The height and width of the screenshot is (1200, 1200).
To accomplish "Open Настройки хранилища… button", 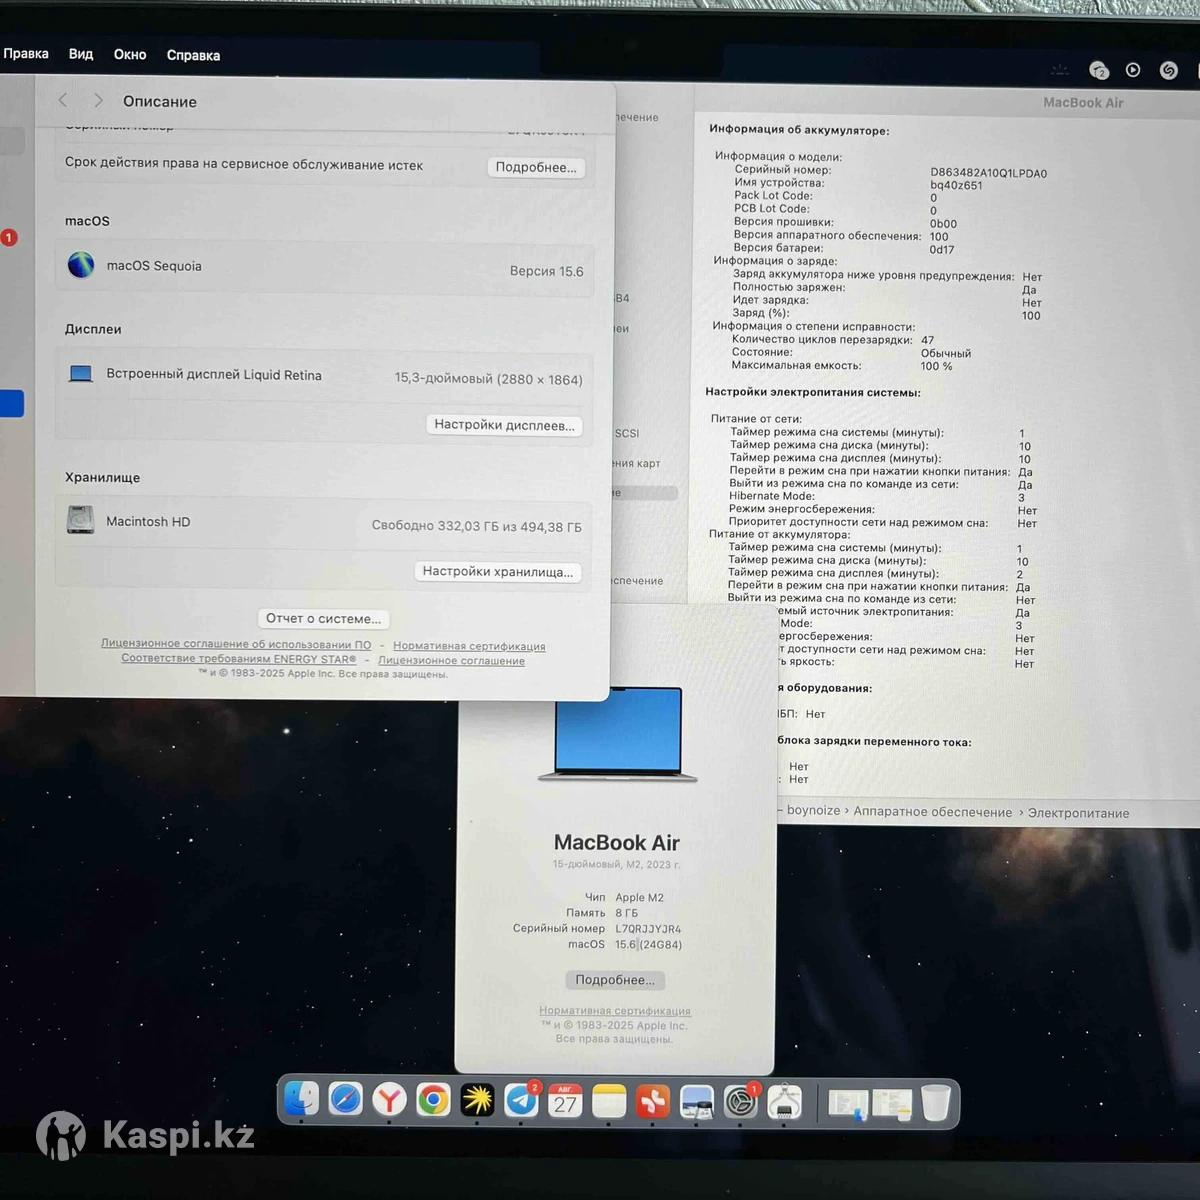I will (498, 571).
